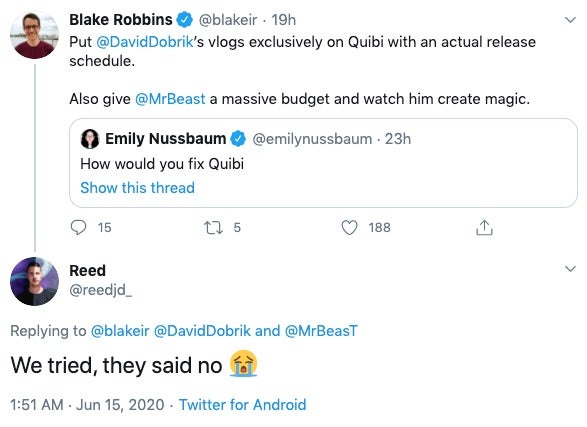The height and width of the screenshot is (427, 587).
Task: Open the quoted Emily Nussbaum tweet text
Action: pos(162,164)
